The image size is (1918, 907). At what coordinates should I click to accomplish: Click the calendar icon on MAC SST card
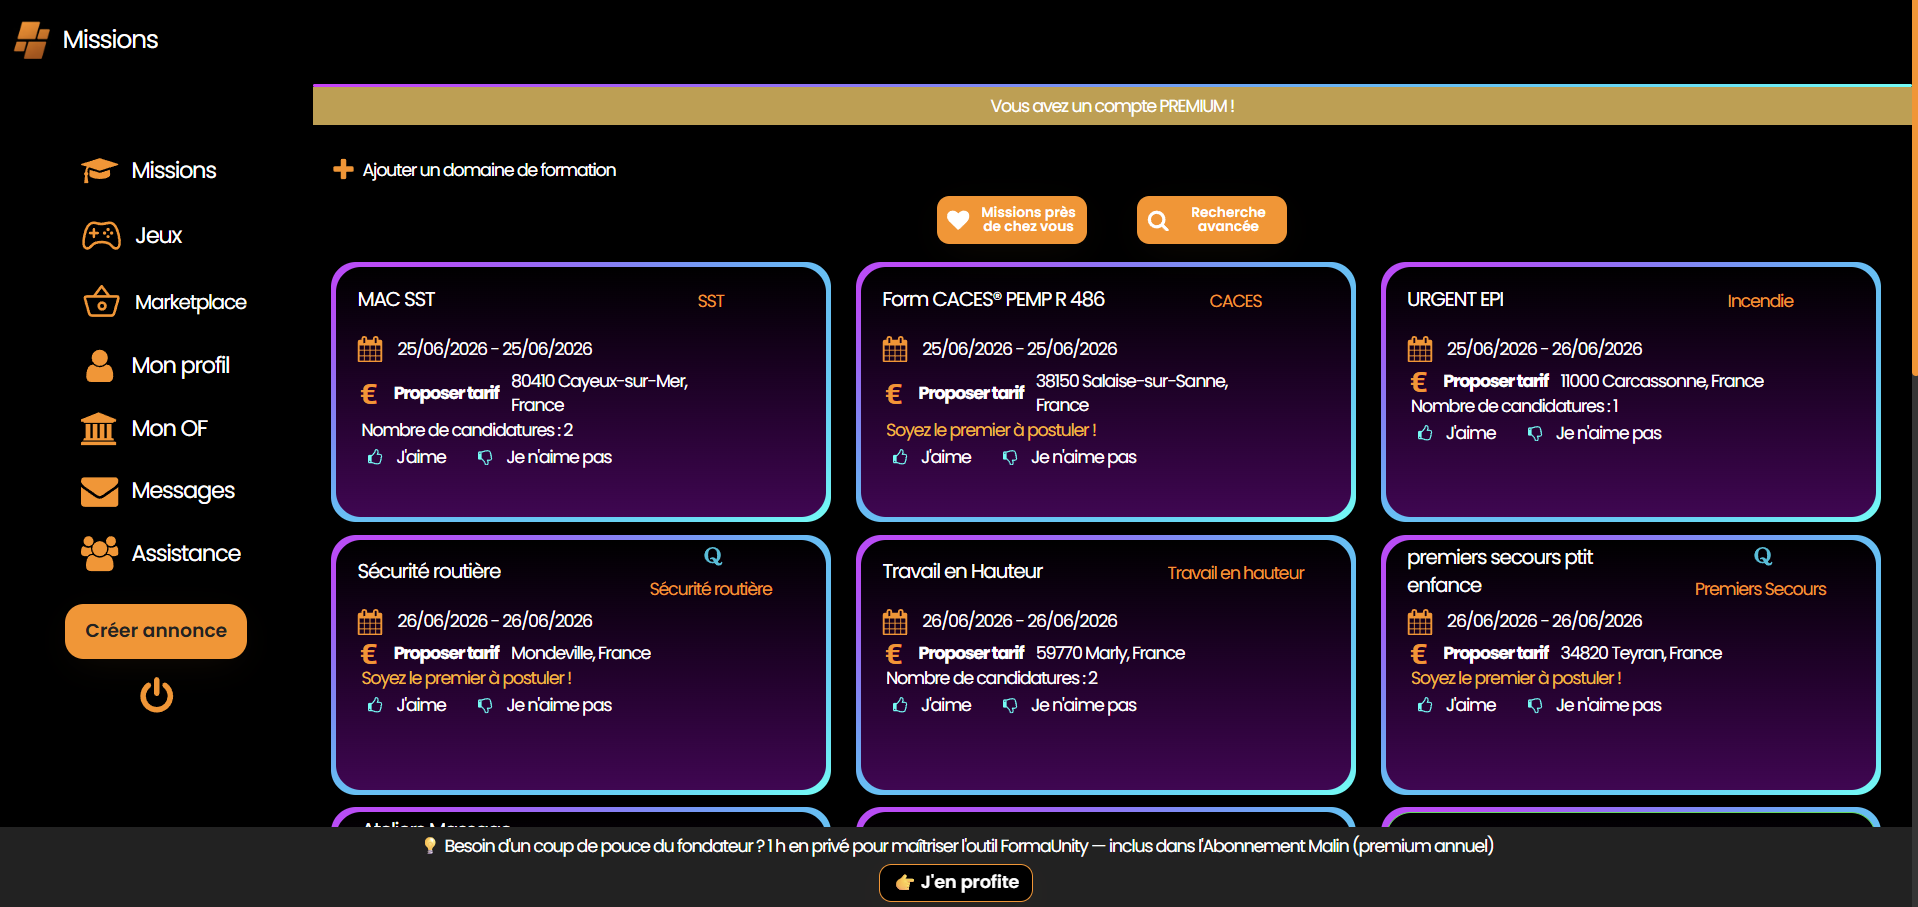370,349
